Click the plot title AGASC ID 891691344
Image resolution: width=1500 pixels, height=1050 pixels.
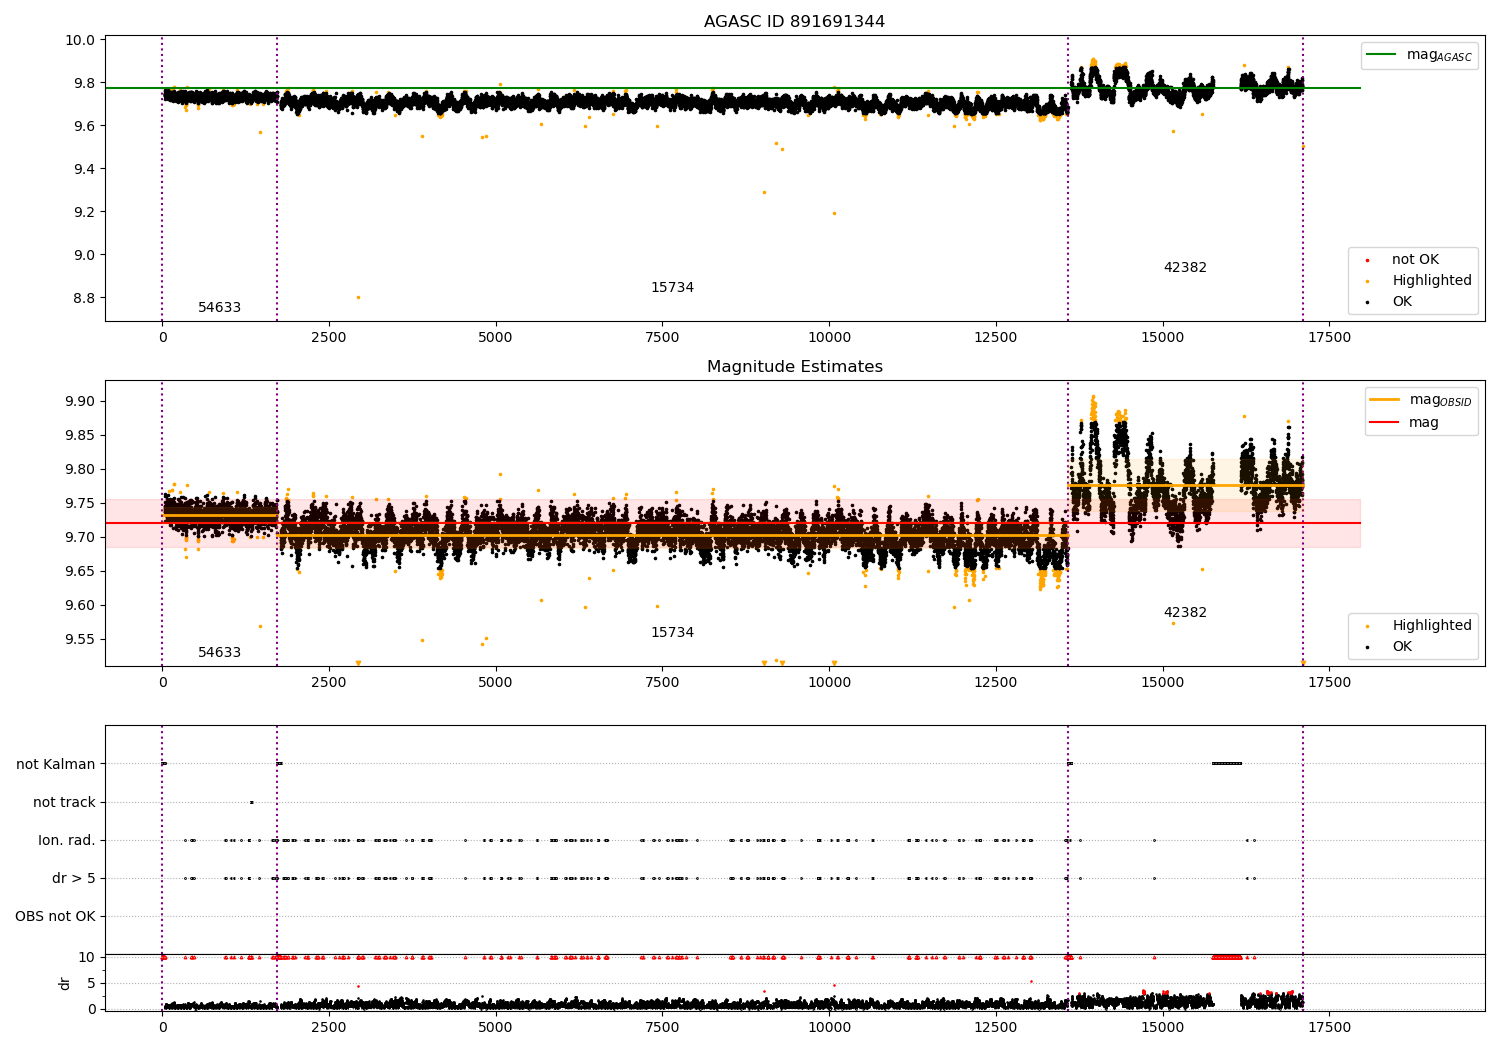click(794, 22)
